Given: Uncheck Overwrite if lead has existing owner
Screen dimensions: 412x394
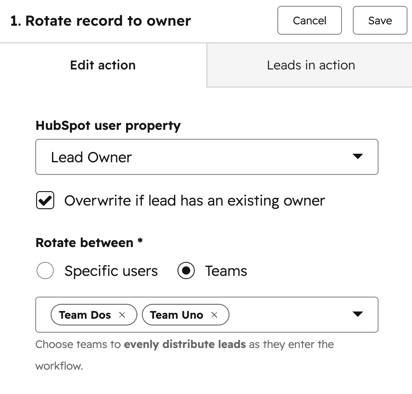Looking at the screenshot, I should (x=45, y=200).
